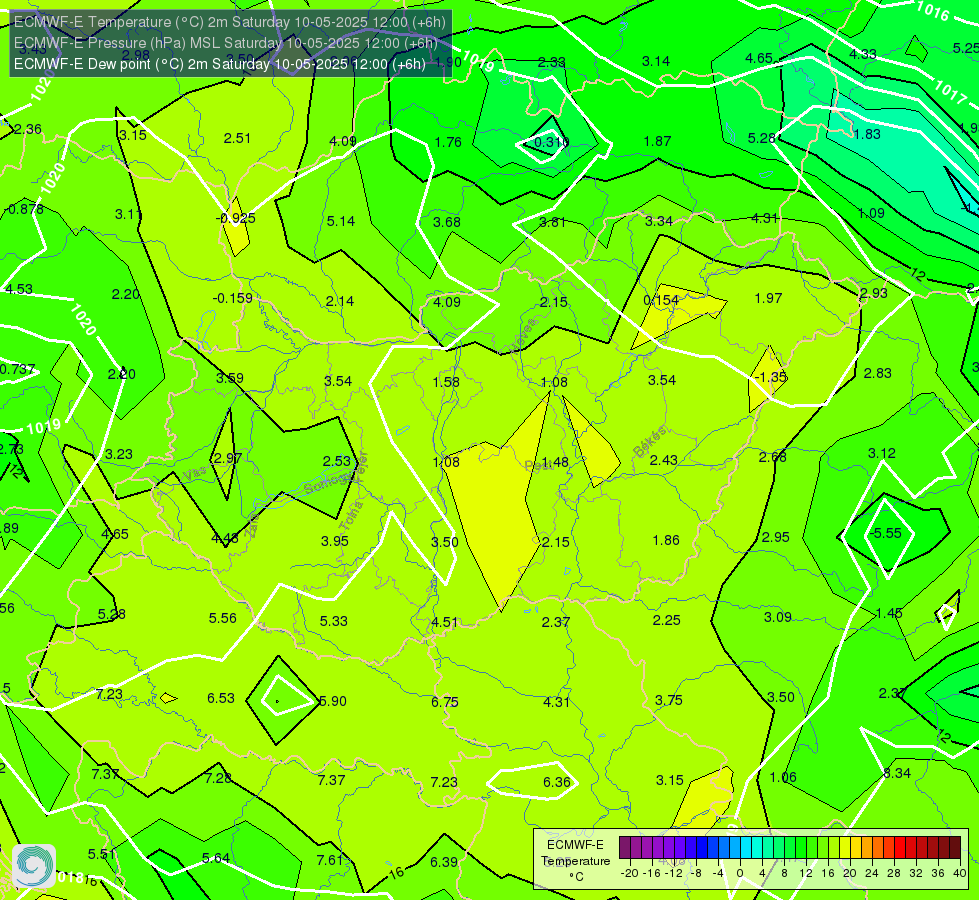Click the dew point value 0.310
This screenshot has height=900, width=979.
[x=551, y=142]
